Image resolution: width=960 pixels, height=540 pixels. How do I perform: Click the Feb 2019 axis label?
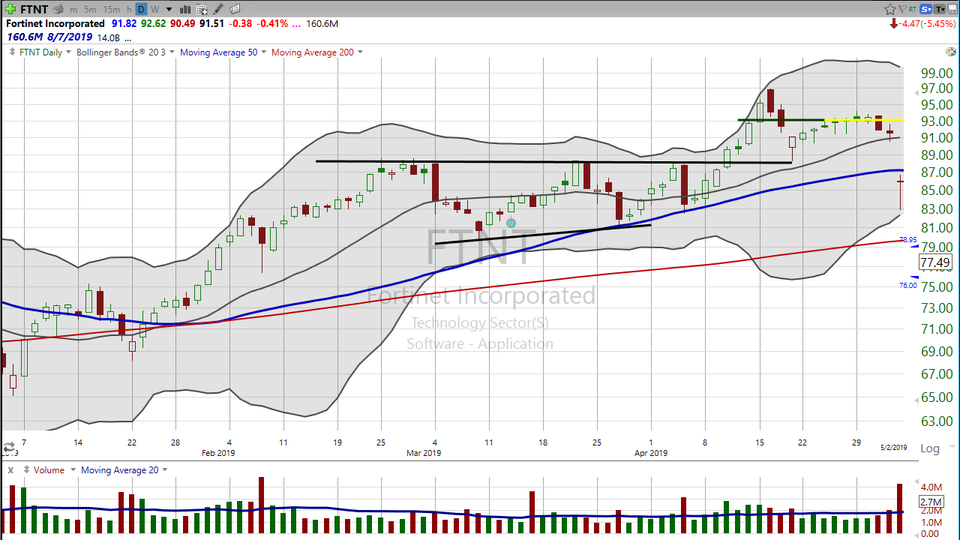(218, 453)
